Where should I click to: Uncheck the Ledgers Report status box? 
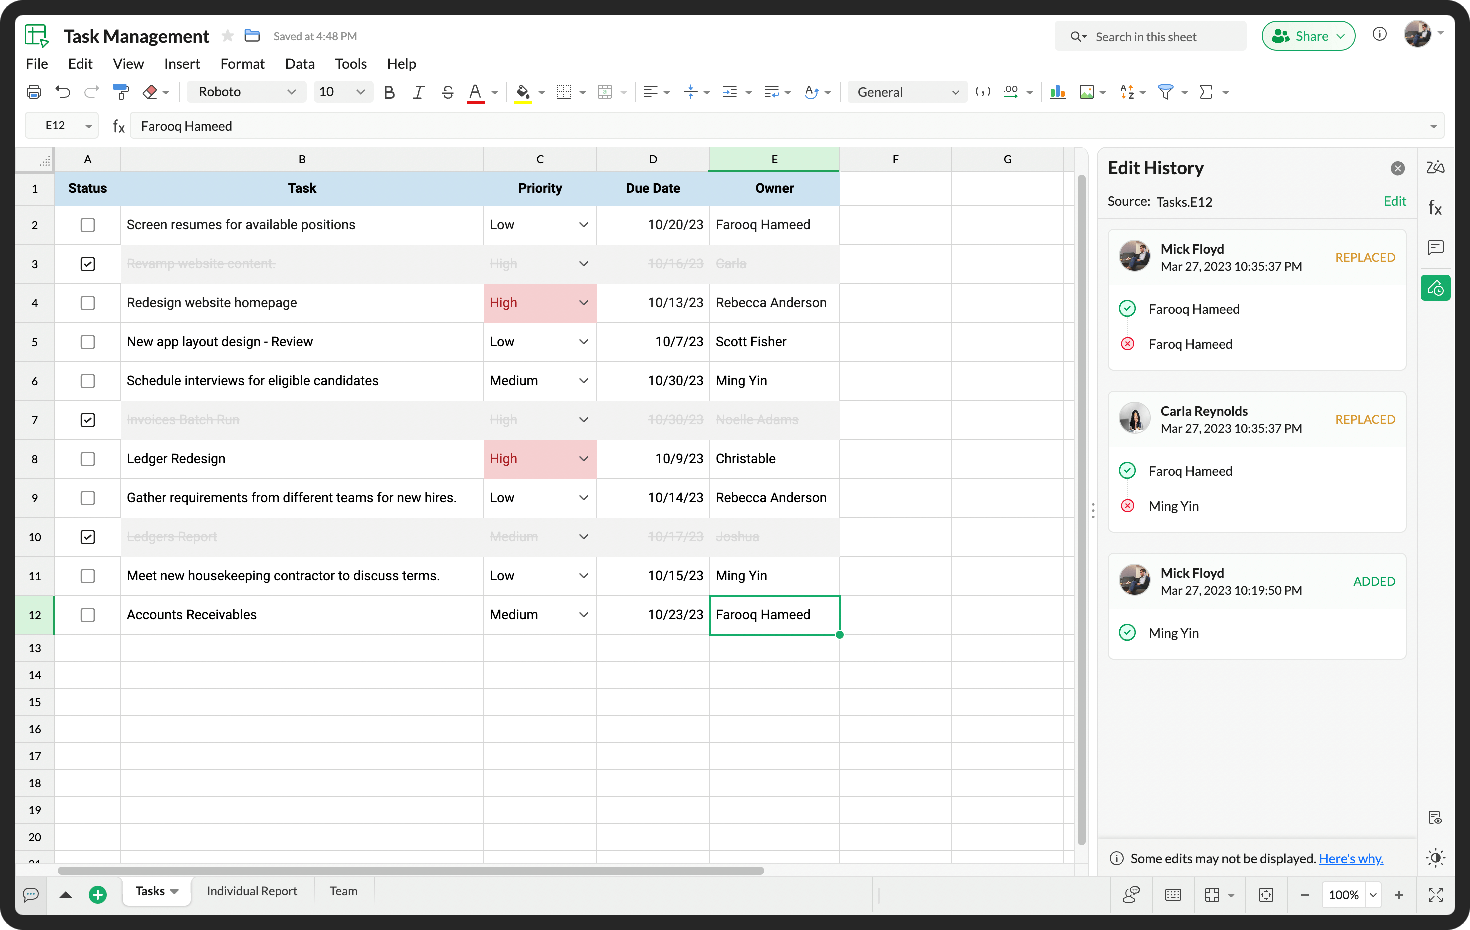pyautogui.click(x=88, y=537)
